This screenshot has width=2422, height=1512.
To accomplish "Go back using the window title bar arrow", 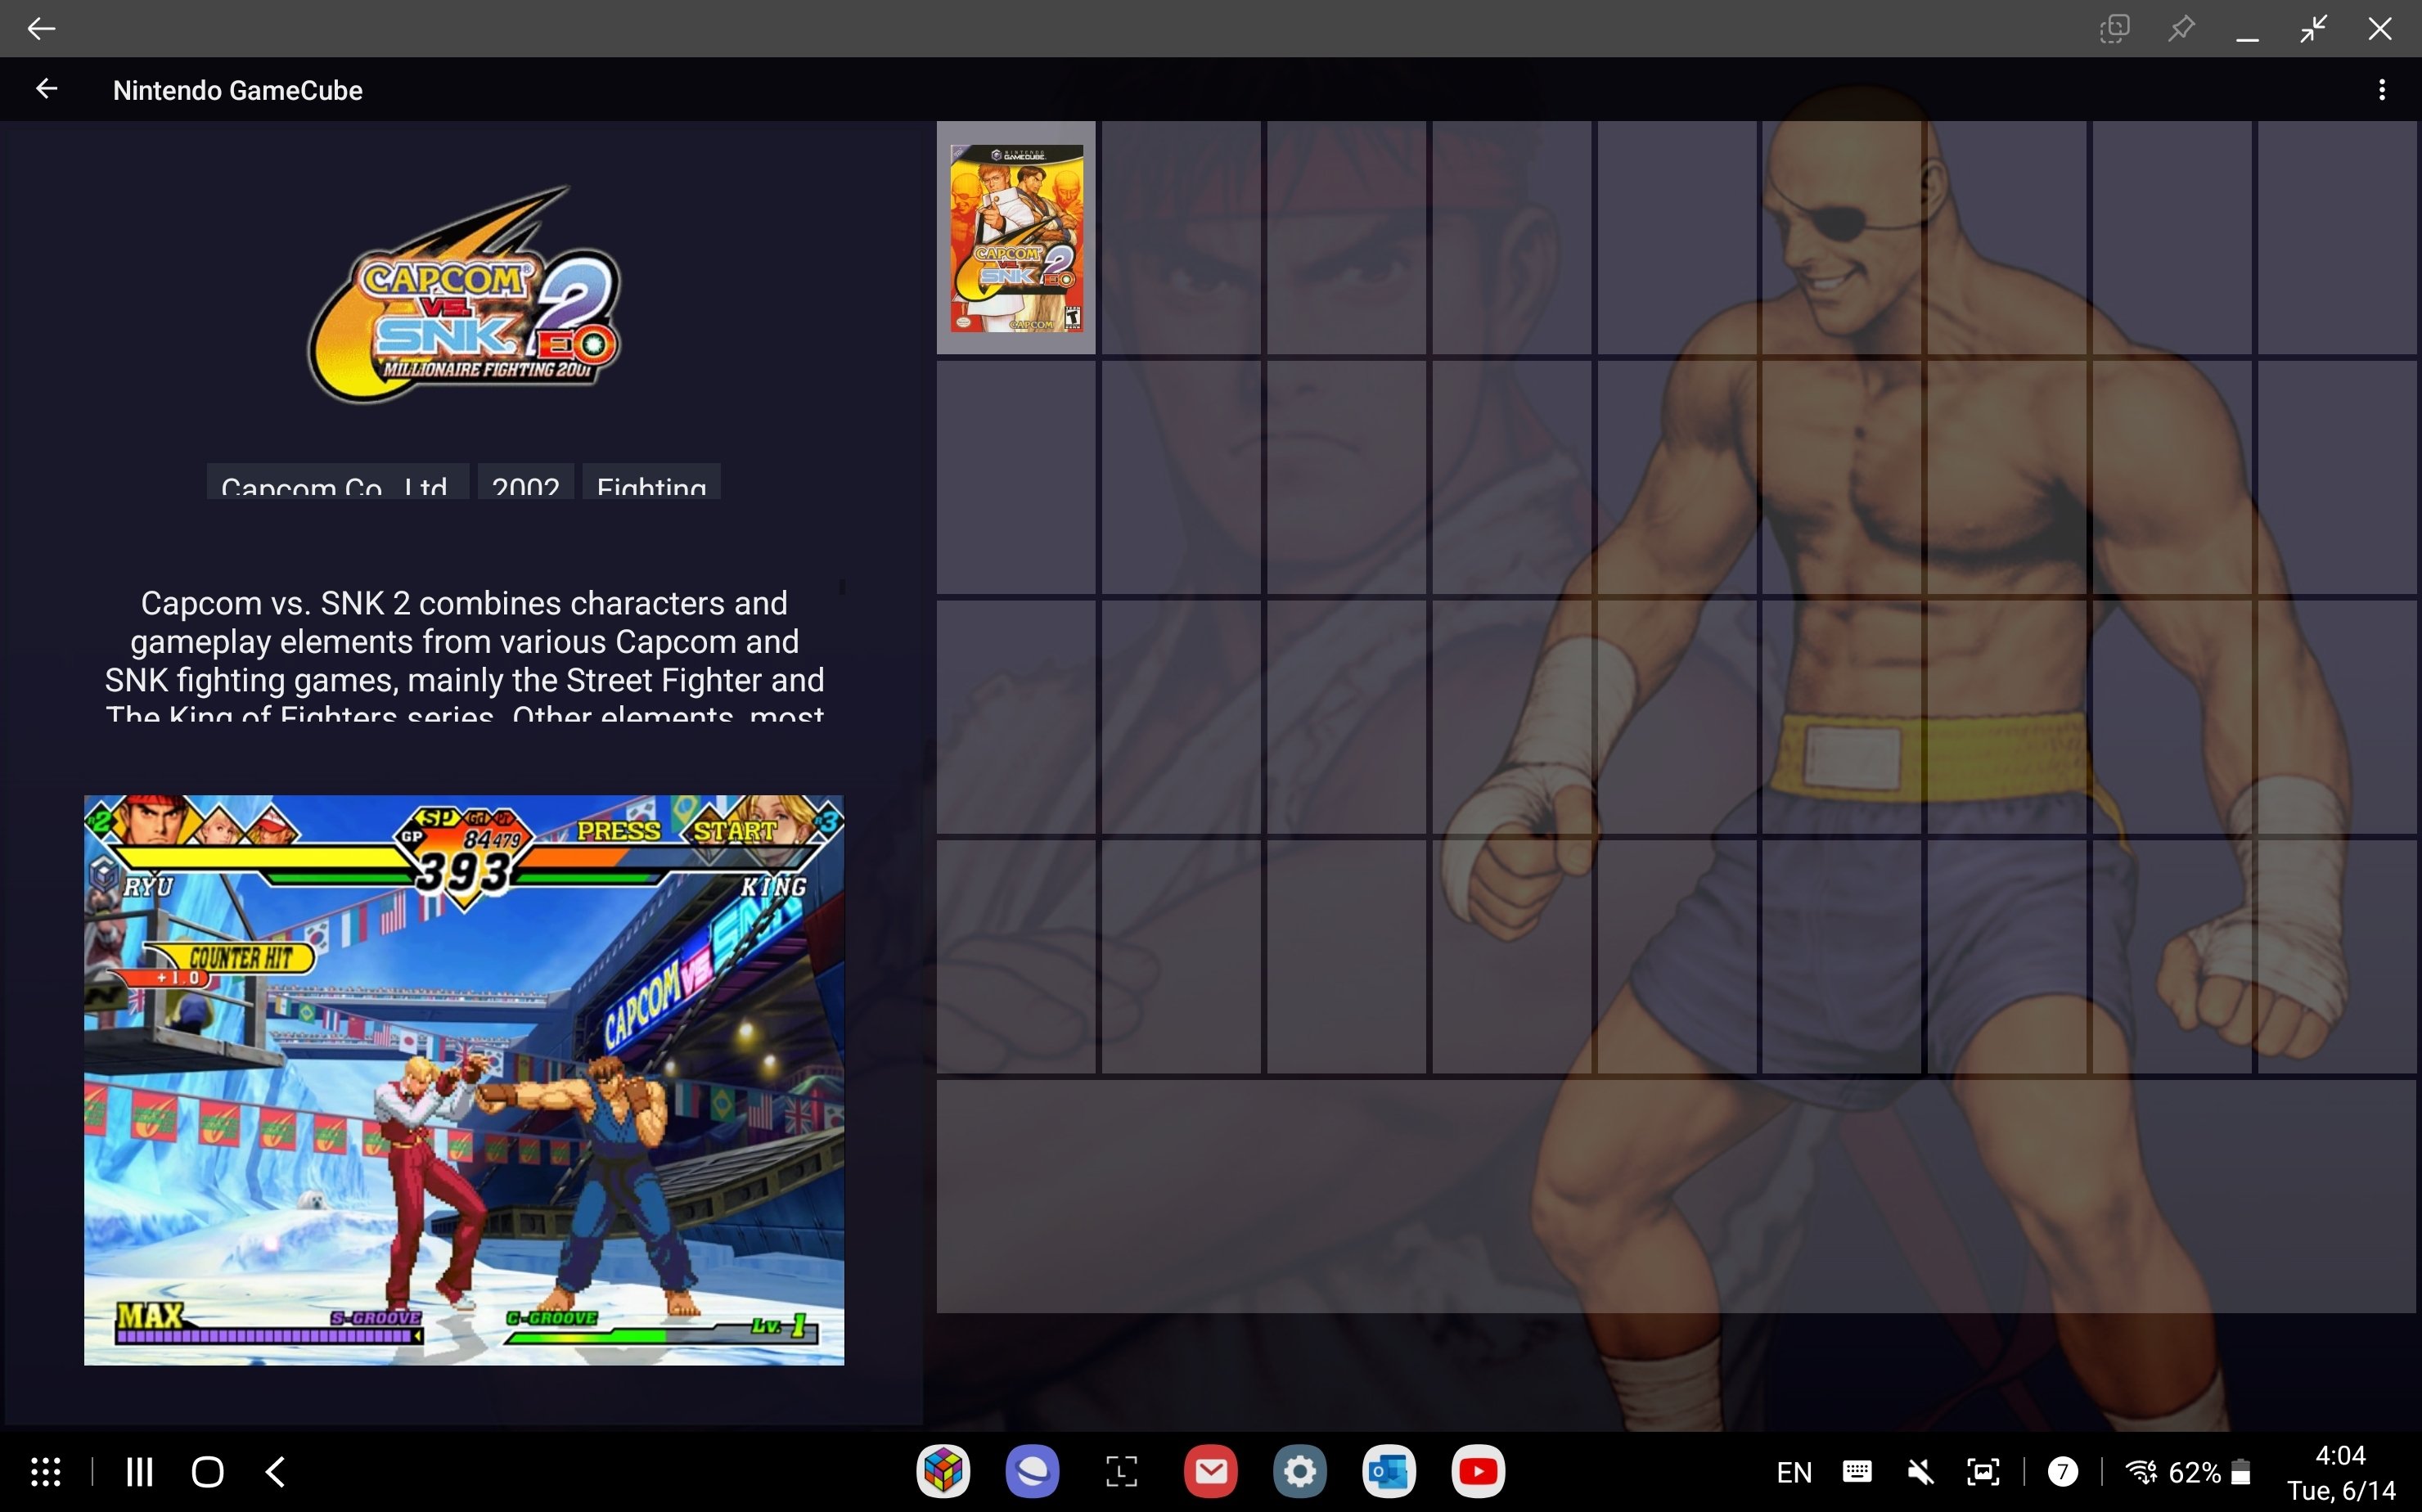I will coord(41,29).
